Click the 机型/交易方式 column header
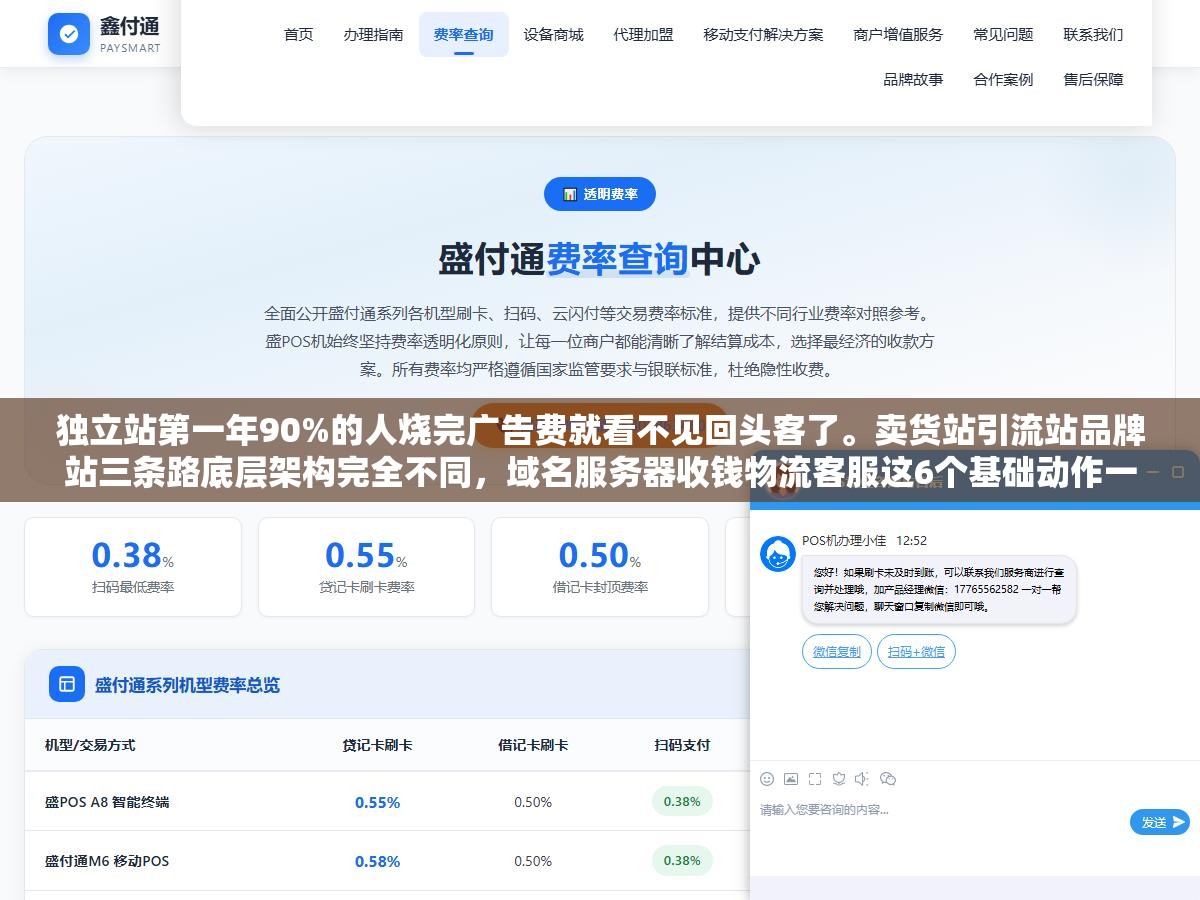Image resolution: width=1200 pixels, height=900 pixels. point(90,745)
